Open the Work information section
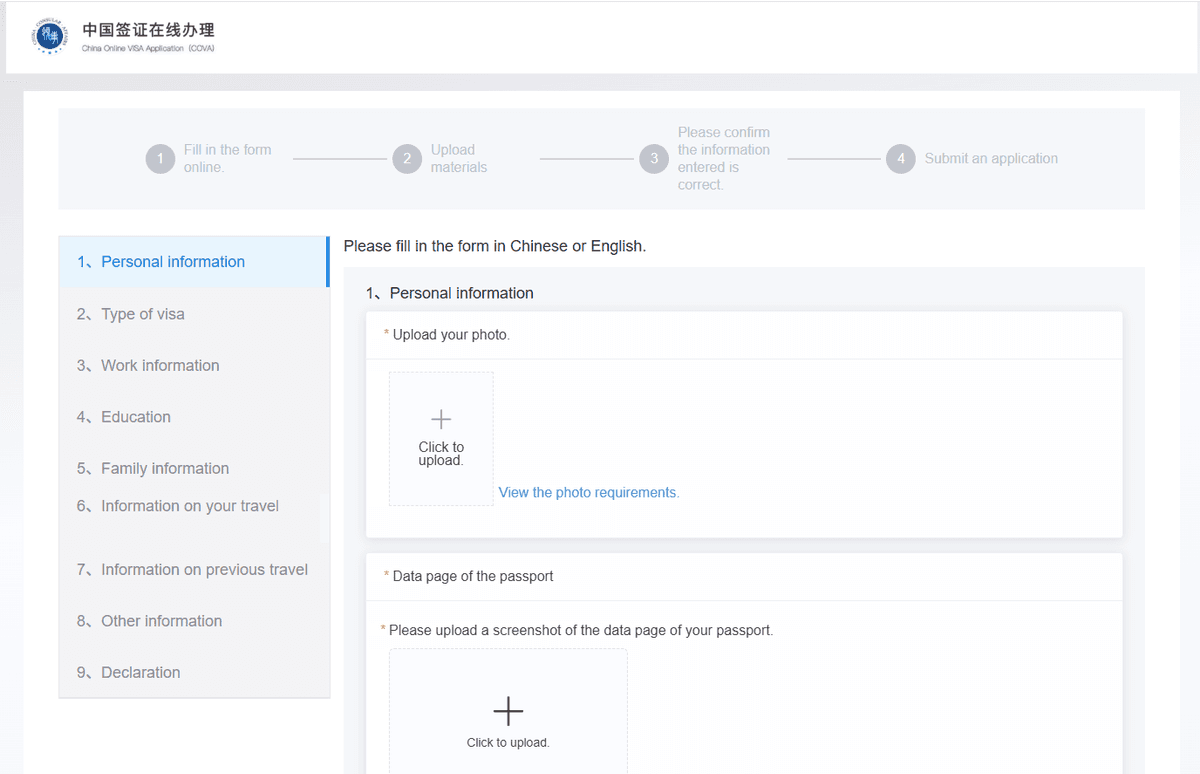 click(194, 365)
